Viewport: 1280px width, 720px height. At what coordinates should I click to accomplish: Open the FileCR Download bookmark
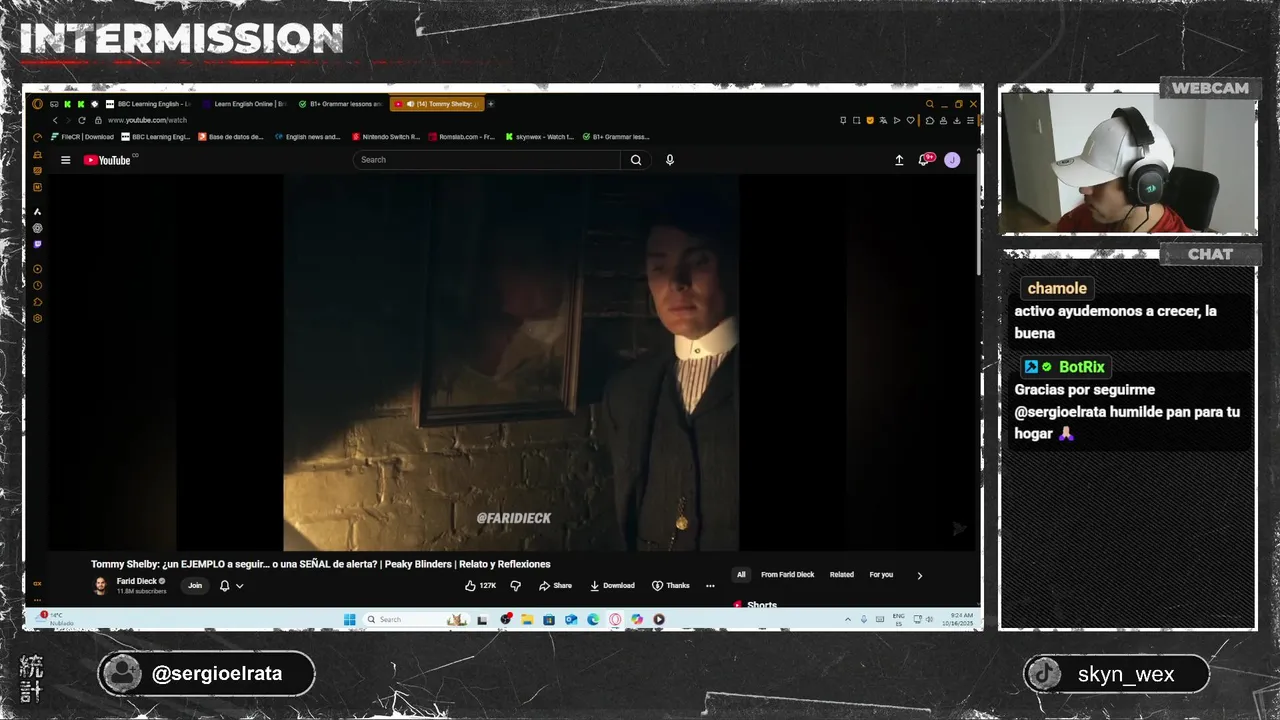(x=82, y=137)
